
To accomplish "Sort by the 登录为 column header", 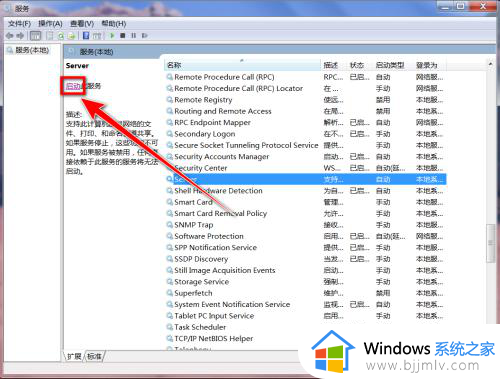I will pos(430,65).
